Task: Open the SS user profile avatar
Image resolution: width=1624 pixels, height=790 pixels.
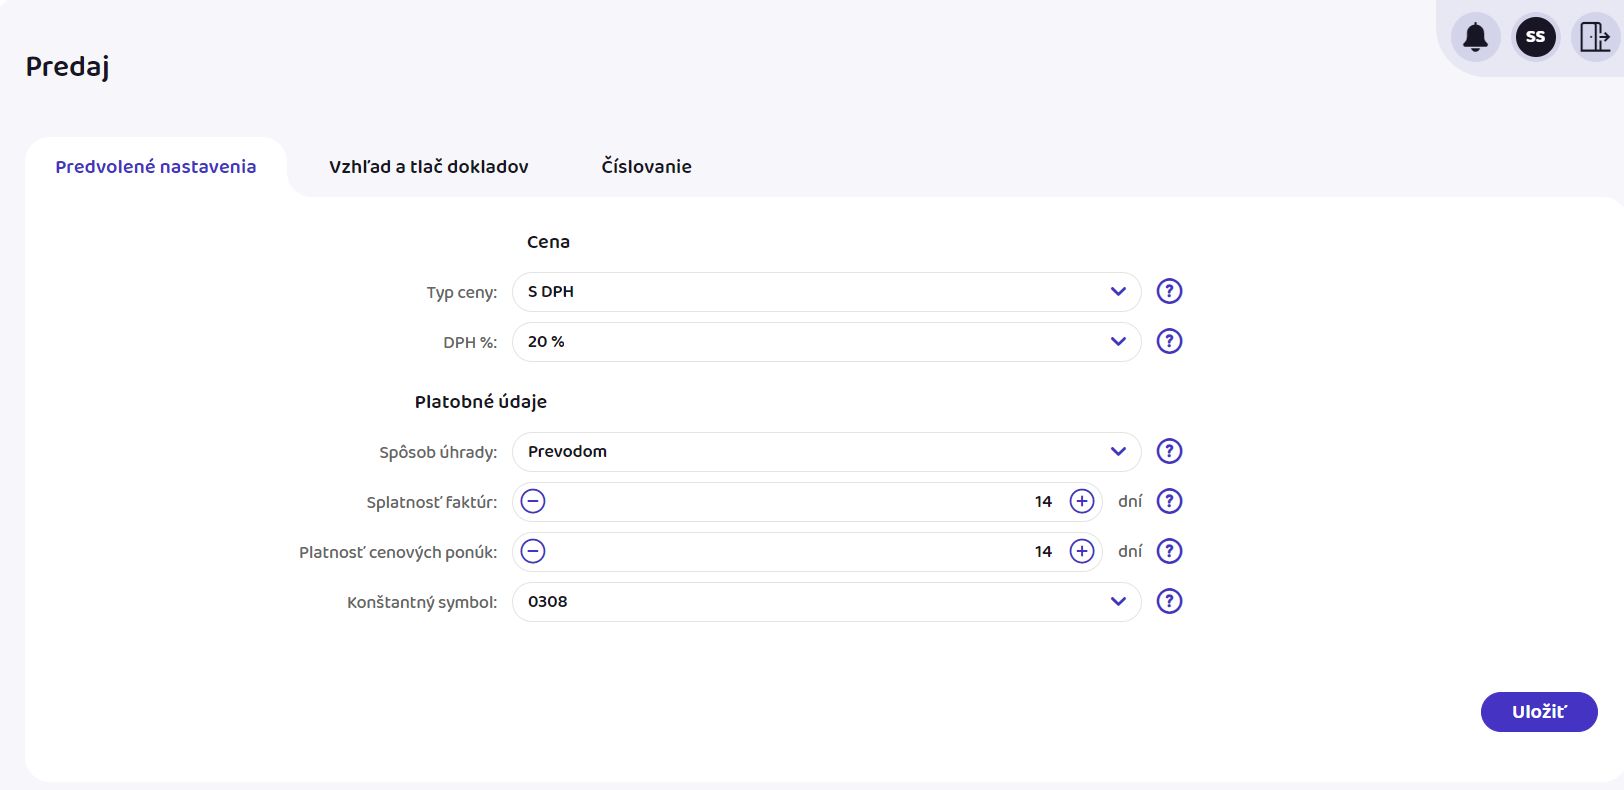Action: pos(1535,38)
